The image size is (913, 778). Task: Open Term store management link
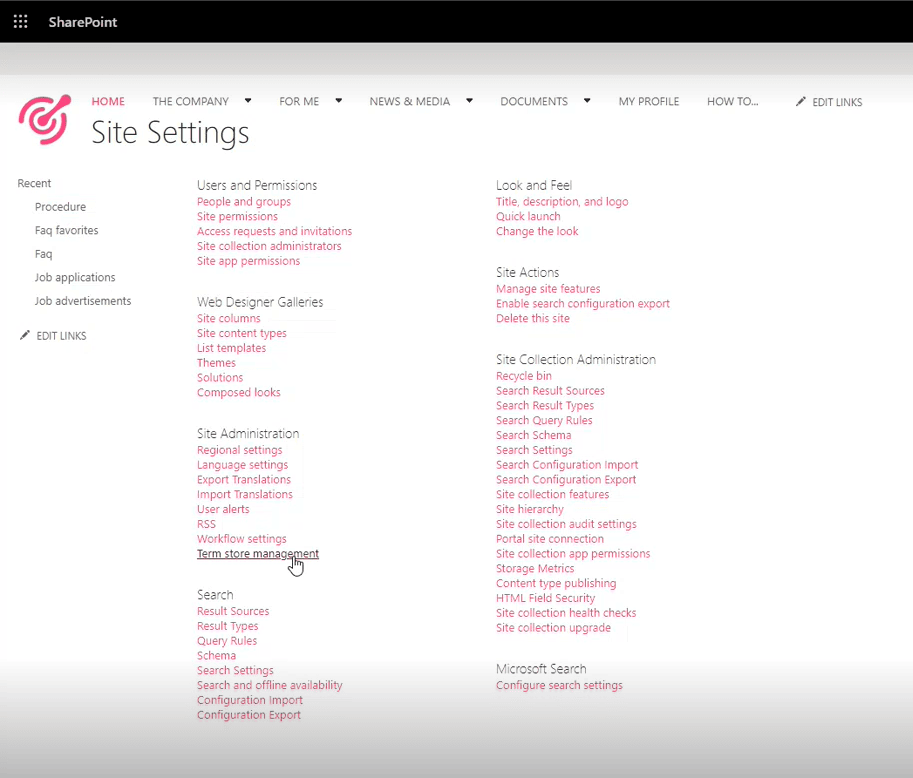257,554
